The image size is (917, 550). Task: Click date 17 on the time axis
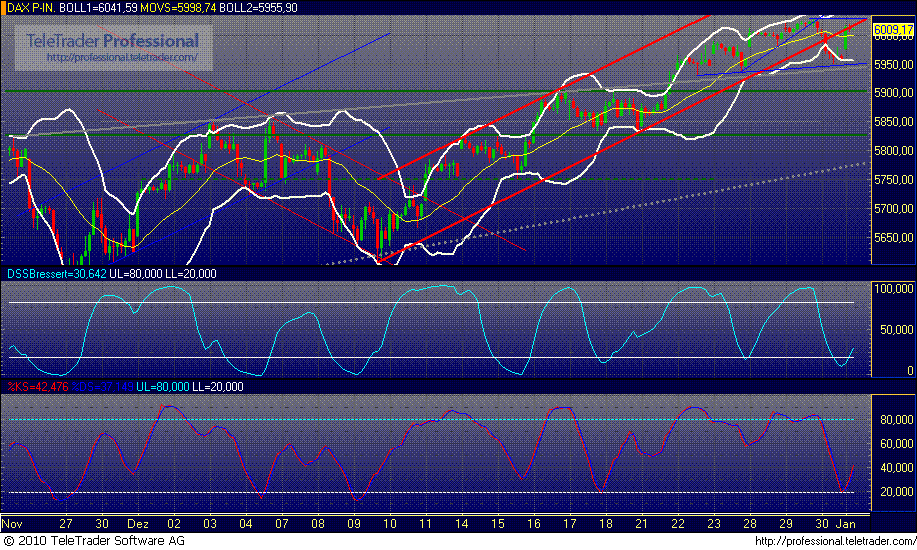pos(571,523)
